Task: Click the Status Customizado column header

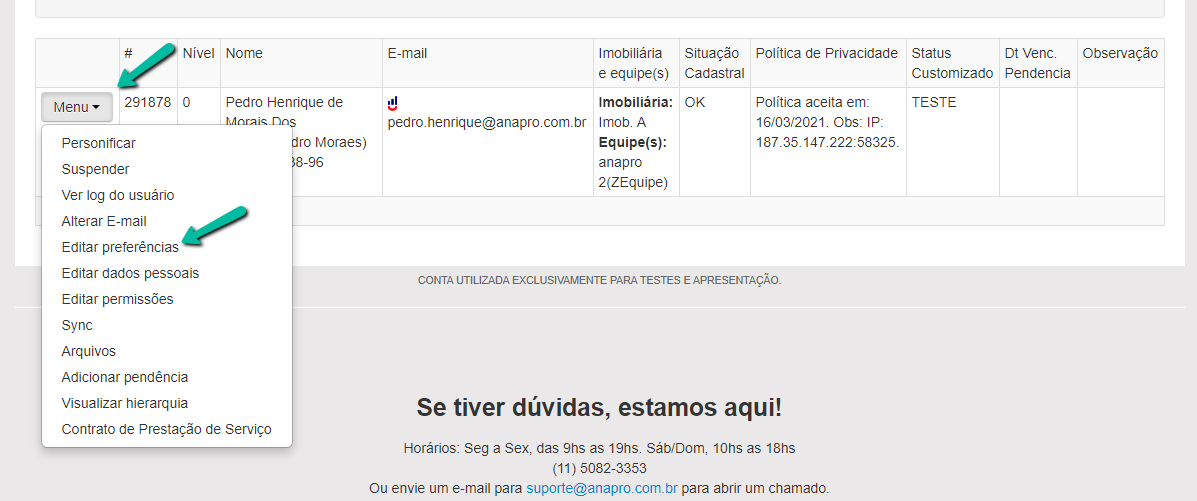Action: (x=952, y=63)
